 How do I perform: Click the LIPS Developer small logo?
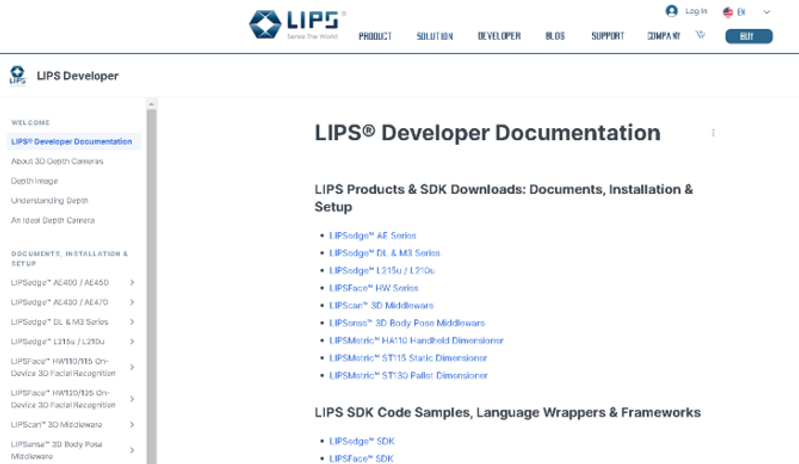[x=17, y=75]
